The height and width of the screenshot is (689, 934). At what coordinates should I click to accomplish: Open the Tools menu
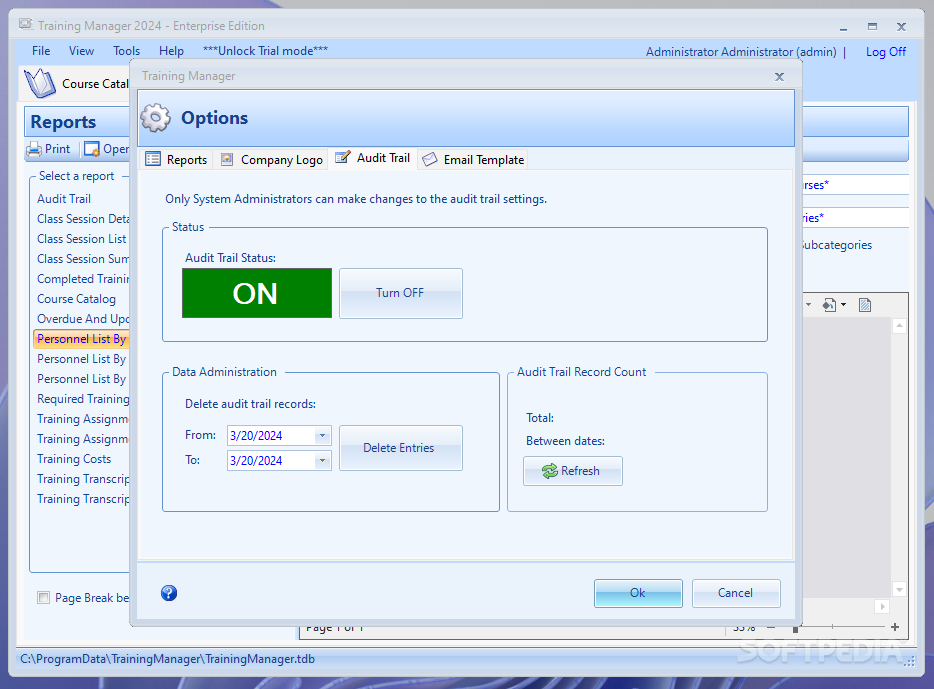pyautogui.click(x=126, y=51)
